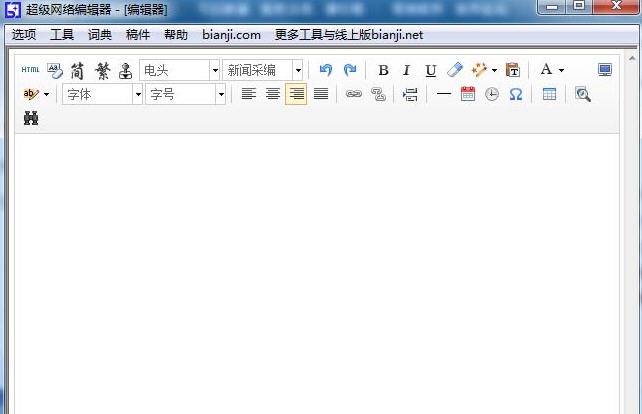The height and width of the screenshot is (414, 642).
Task: Convert text to Traditional Chinese (繁)
Action: tap(102, 71)
